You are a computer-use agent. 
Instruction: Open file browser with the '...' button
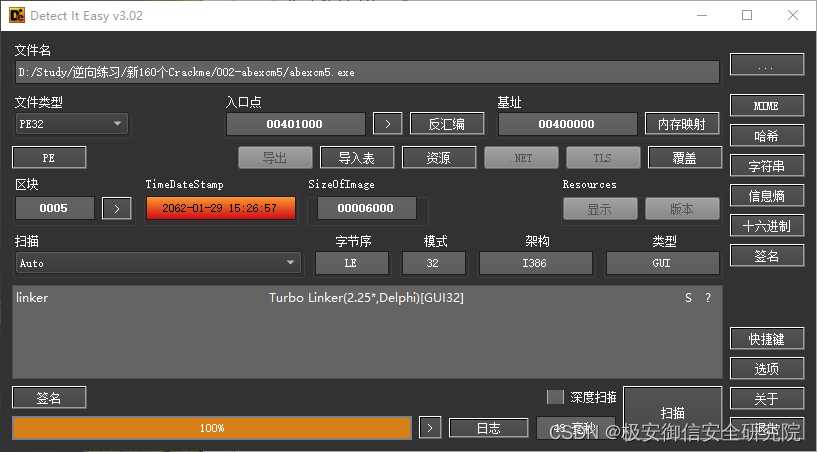click(766, 65)
